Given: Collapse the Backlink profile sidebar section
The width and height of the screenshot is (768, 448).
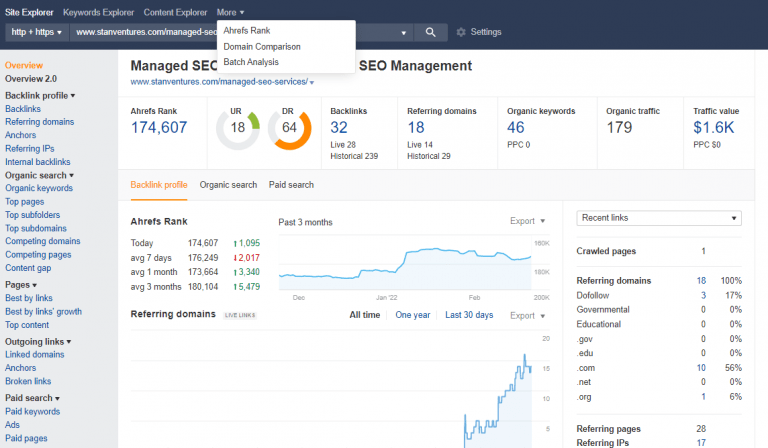Looking at the screenshot, I should pyautogui.click(x=40, y=95).
